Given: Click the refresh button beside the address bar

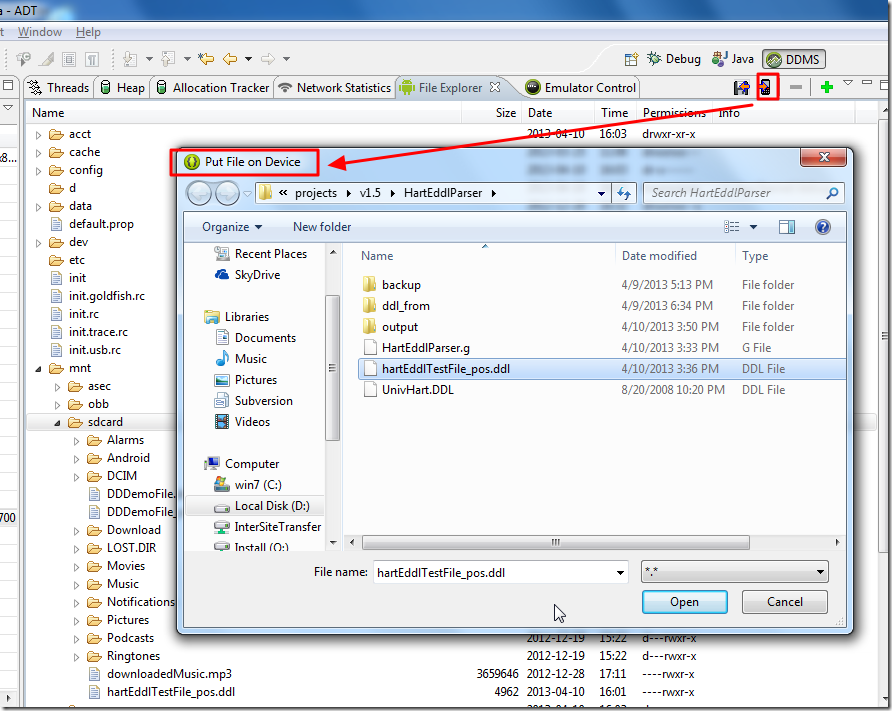Looking at the screenshot, I should pos(624,193).
